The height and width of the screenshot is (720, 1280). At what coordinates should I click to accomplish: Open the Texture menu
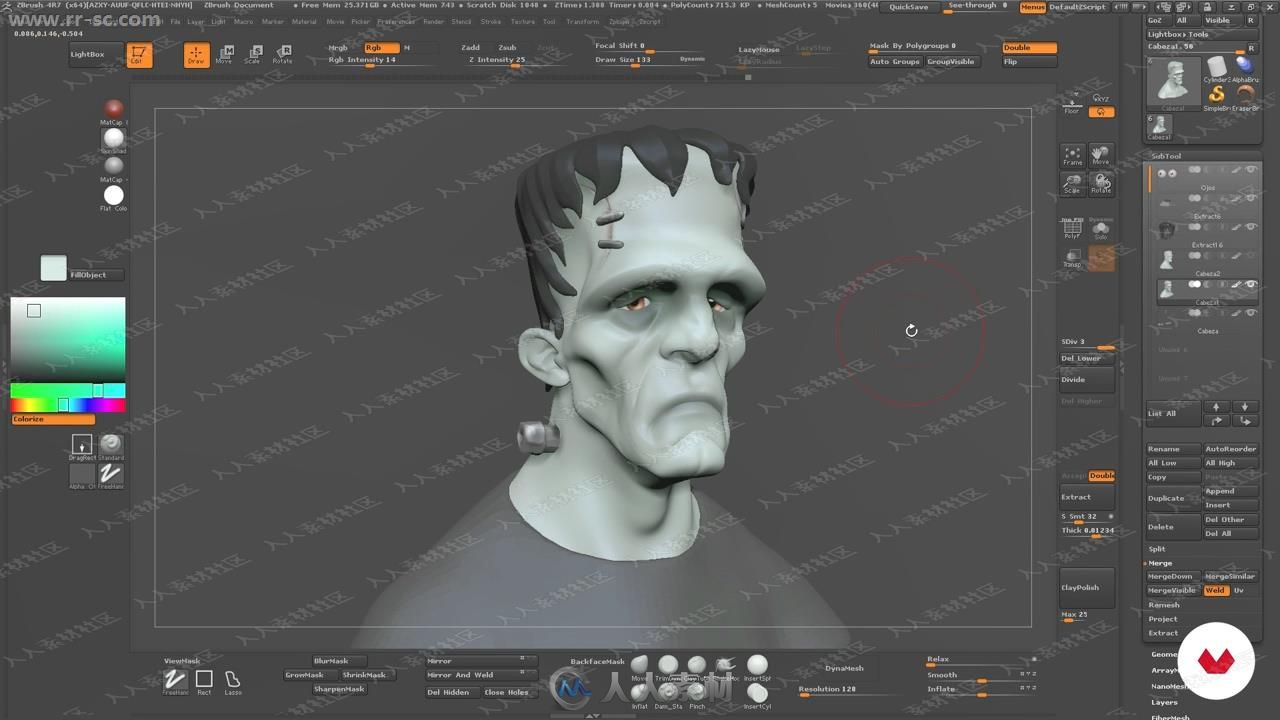point(523,21)
